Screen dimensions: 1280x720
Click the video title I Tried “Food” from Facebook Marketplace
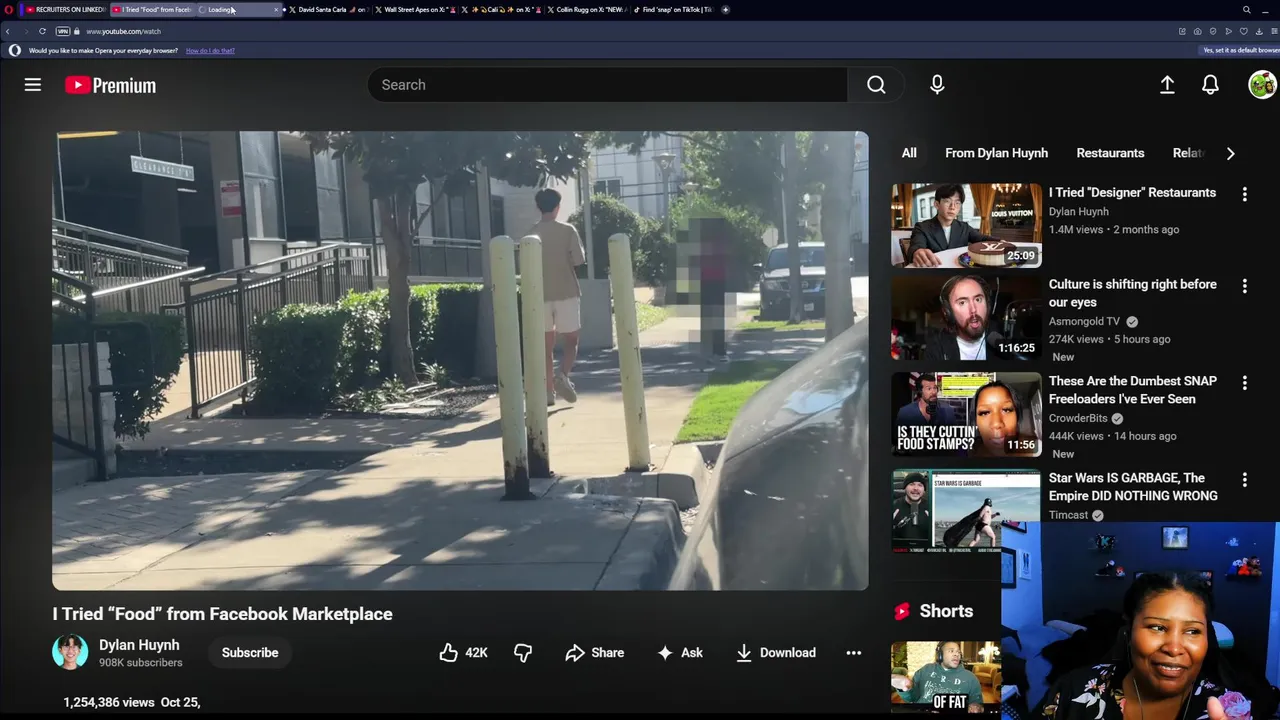click(x=222, y=614)
